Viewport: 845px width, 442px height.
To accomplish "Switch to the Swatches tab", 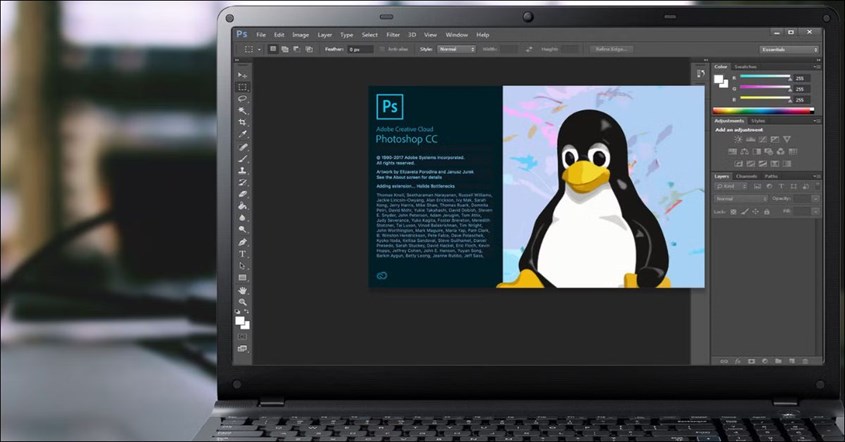I will (746, 67).
